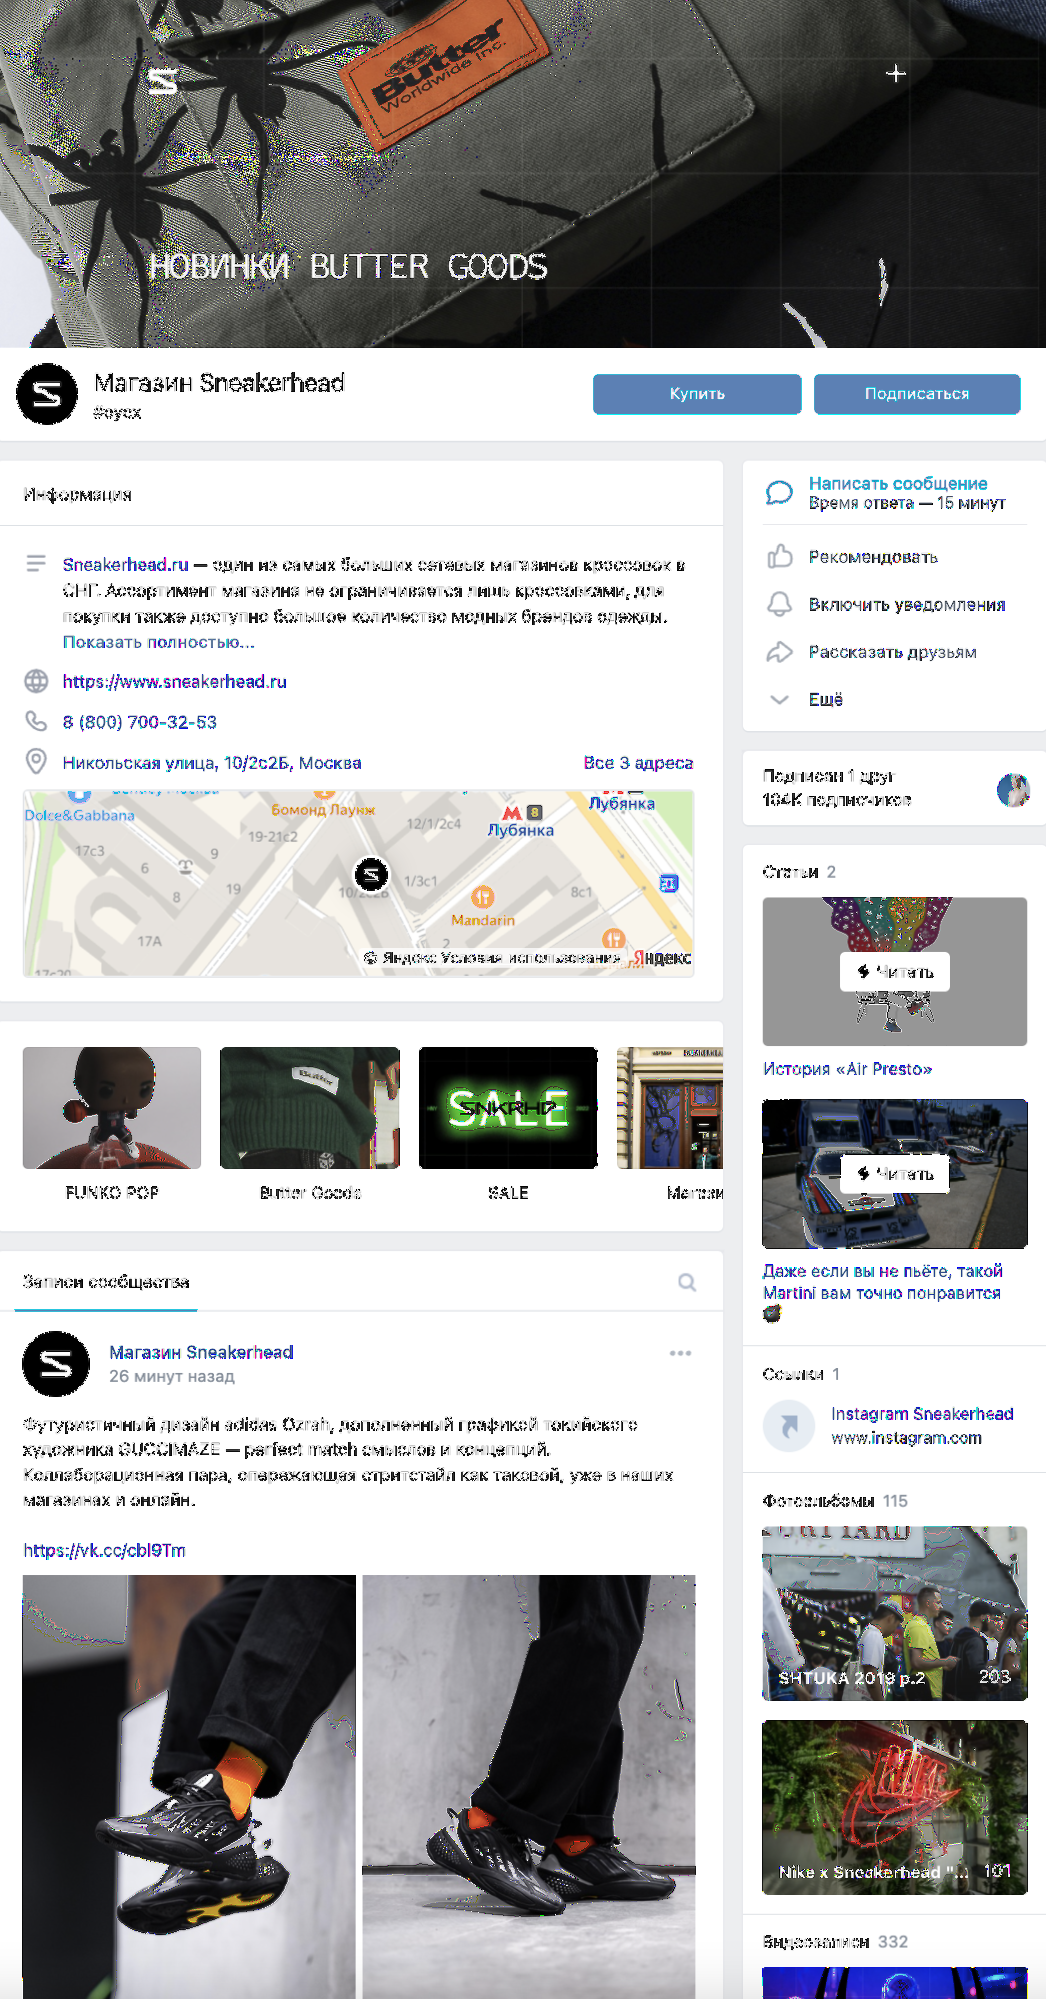This screenshot has height=1999, width=1047.
Task: Open the FUNKO POP product category
Action: pyautogui.click(x=112, y=1123)
